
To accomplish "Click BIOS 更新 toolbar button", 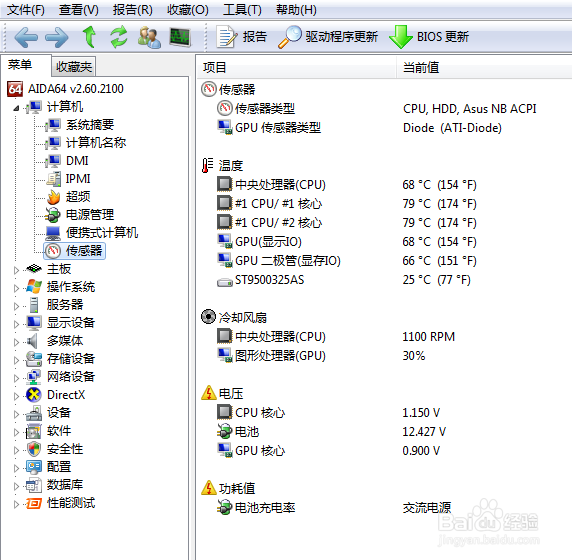I will (429, 37).
